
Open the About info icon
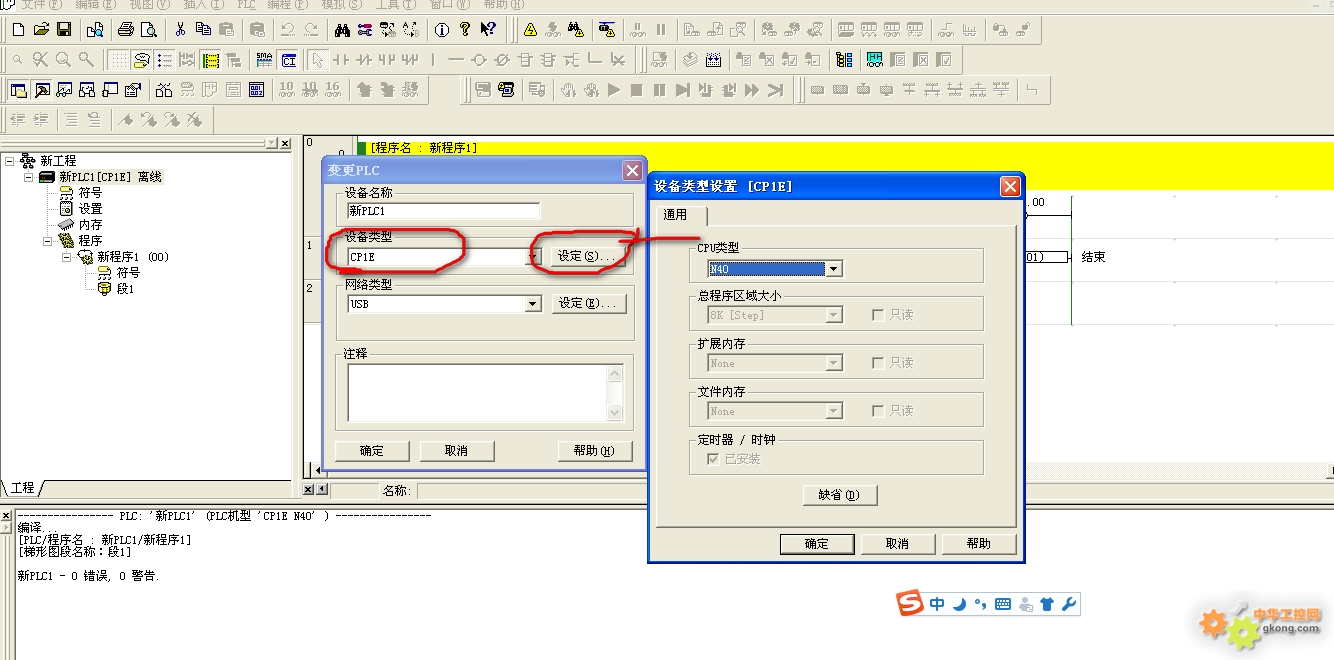coord(442,30)
